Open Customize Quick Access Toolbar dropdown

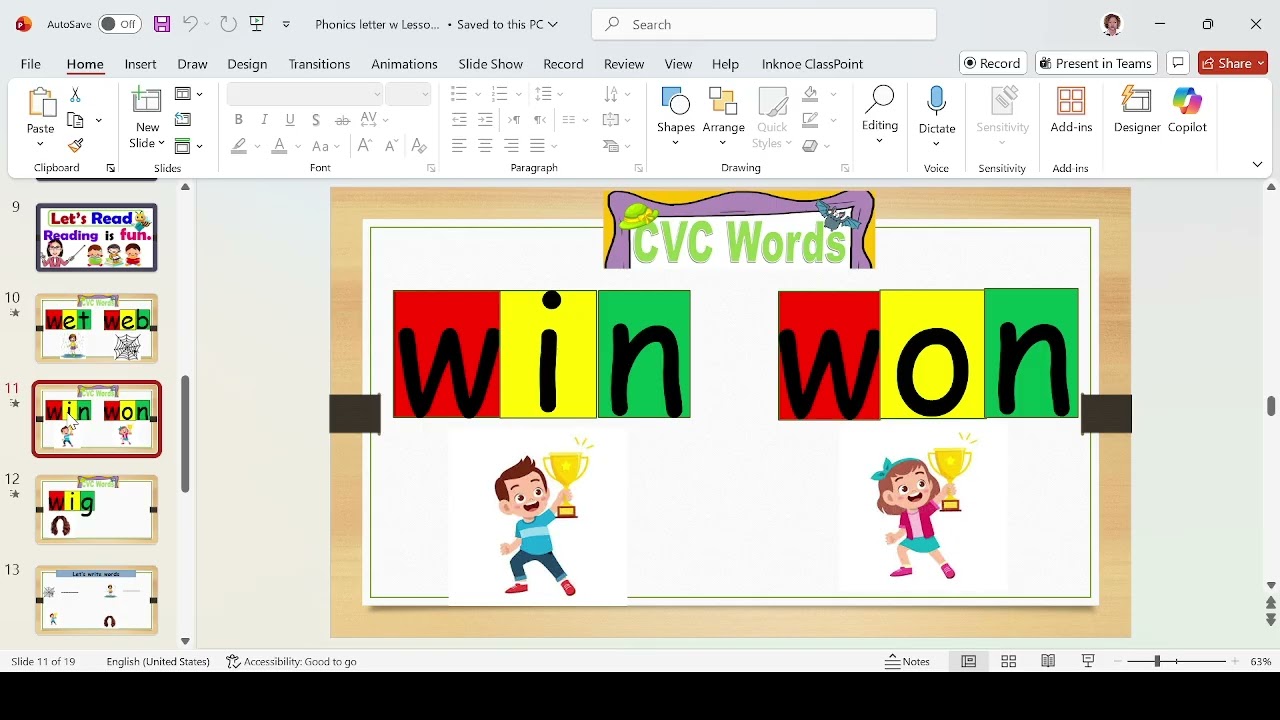coord(286,24)
